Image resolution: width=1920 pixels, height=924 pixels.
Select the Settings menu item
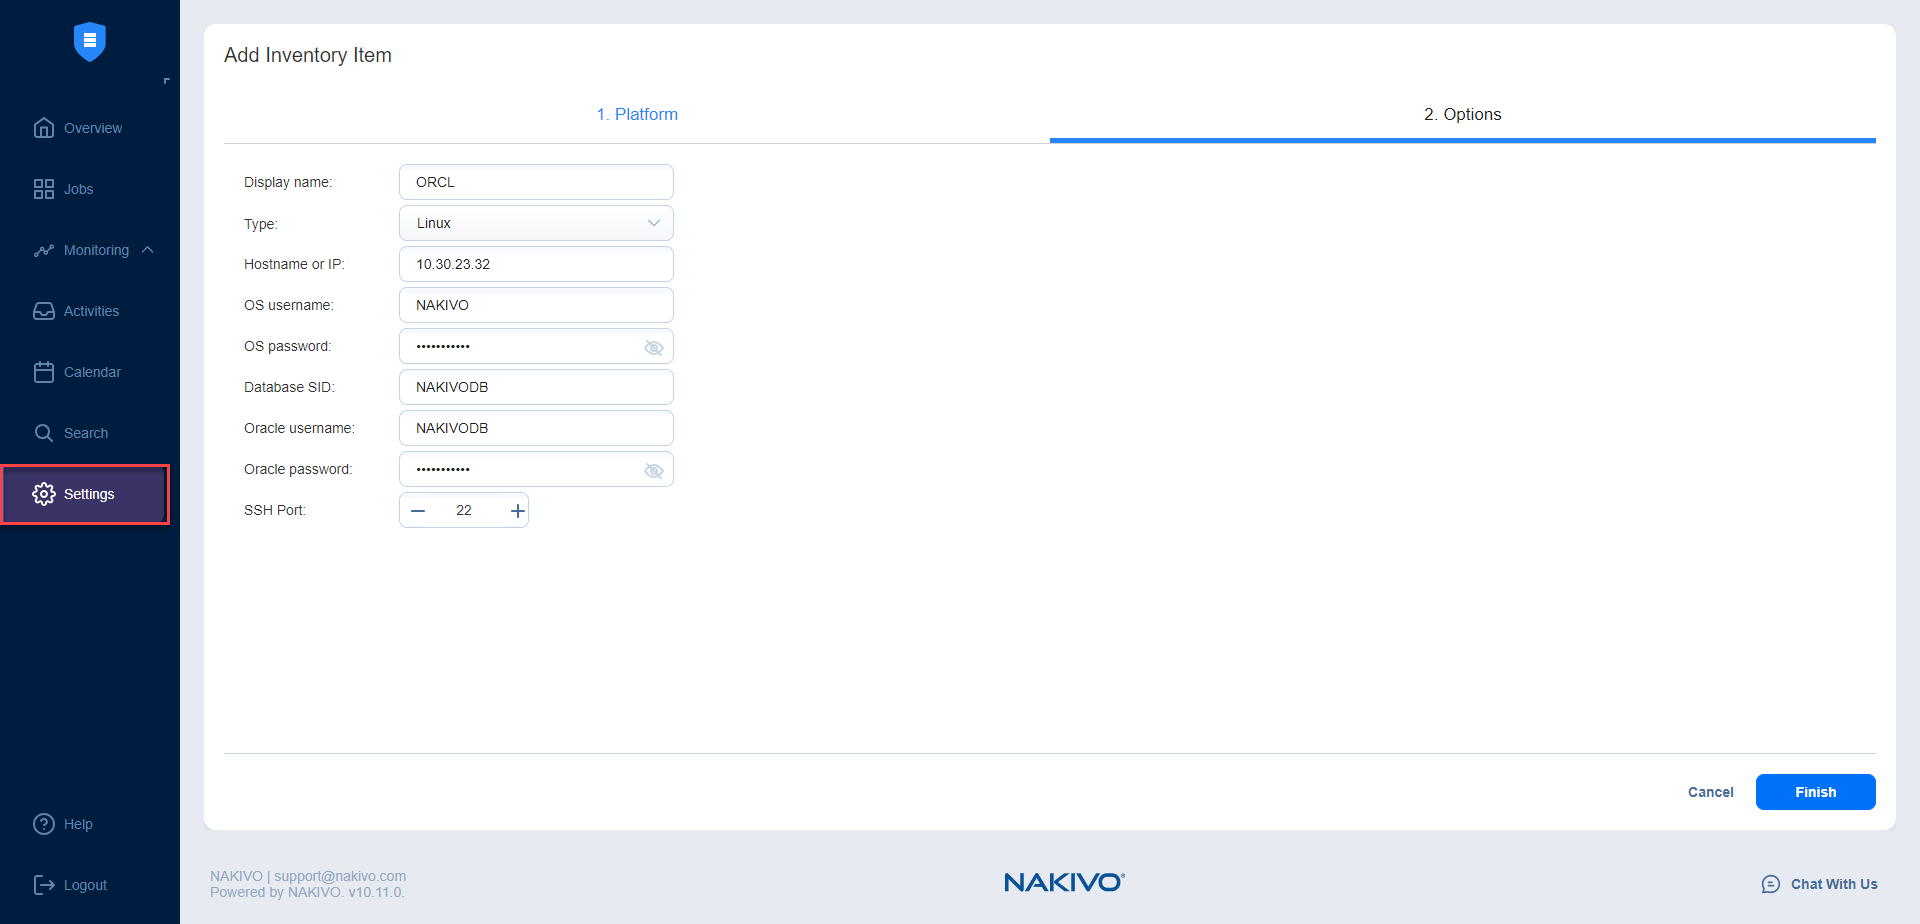(x=86, y=494)
